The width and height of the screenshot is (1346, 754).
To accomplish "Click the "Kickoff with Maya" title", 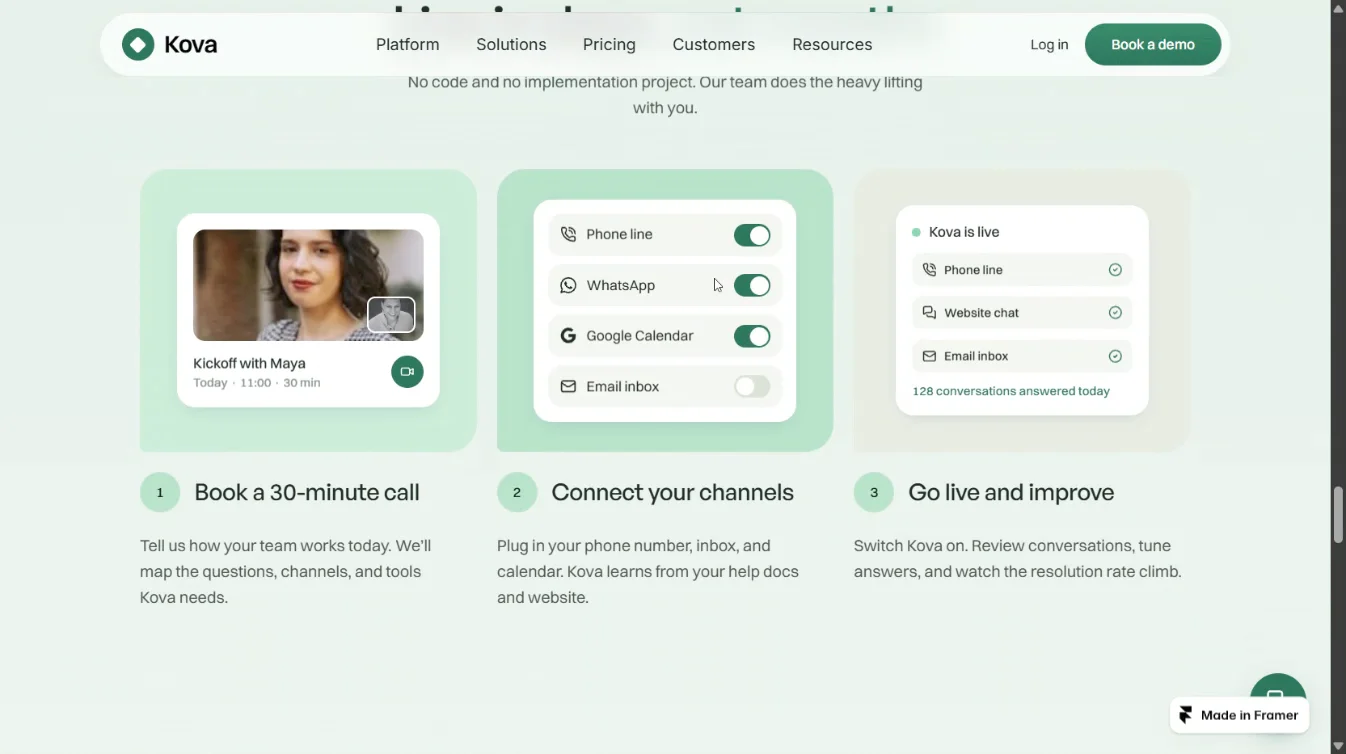I will [249, 363].
